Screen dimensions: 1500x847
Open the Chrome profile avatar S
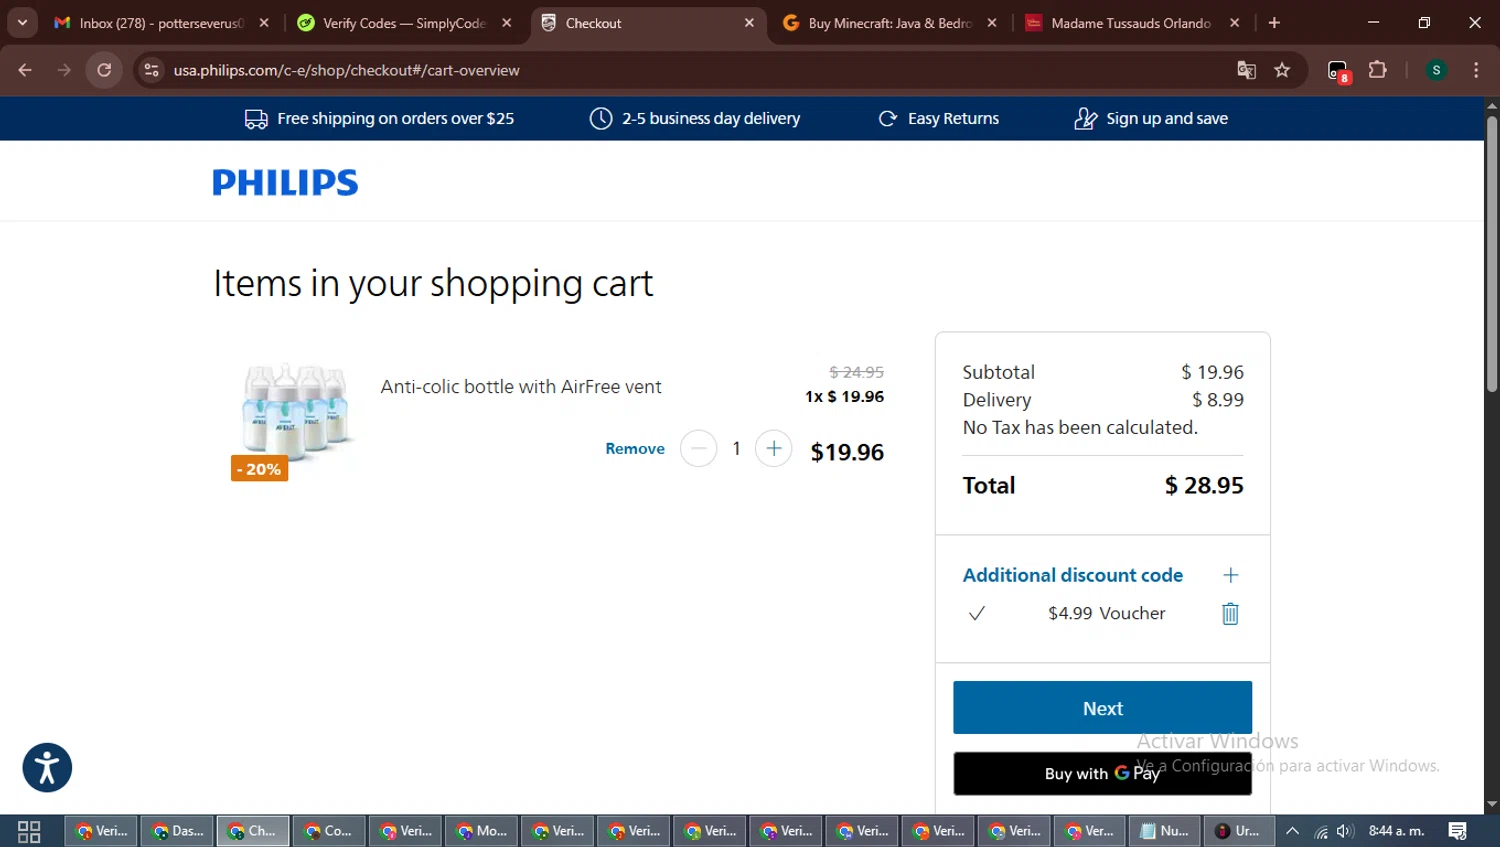[1436, 70]
